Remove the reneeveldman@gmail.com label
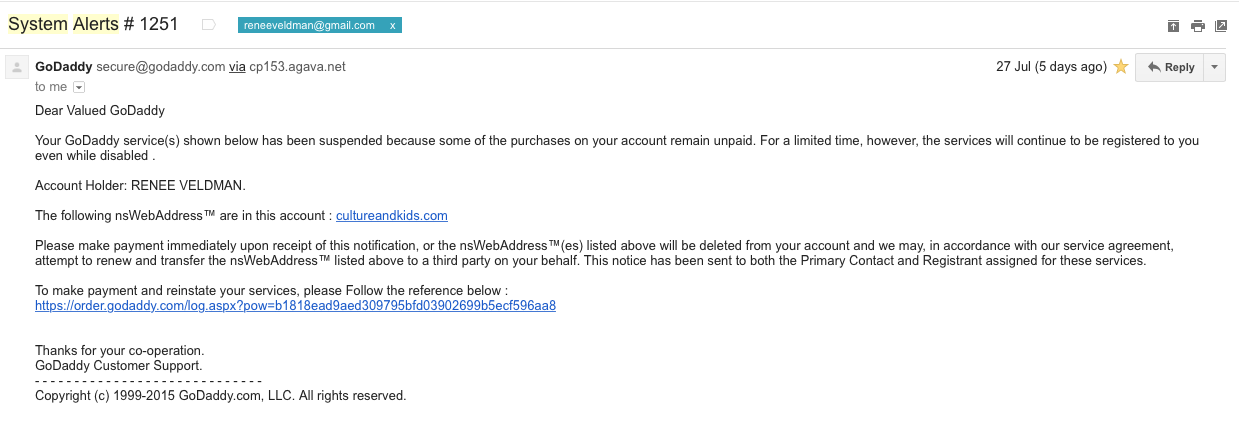Image resolution: width=1239 pixels, height=425 pixels. [392, 25]
